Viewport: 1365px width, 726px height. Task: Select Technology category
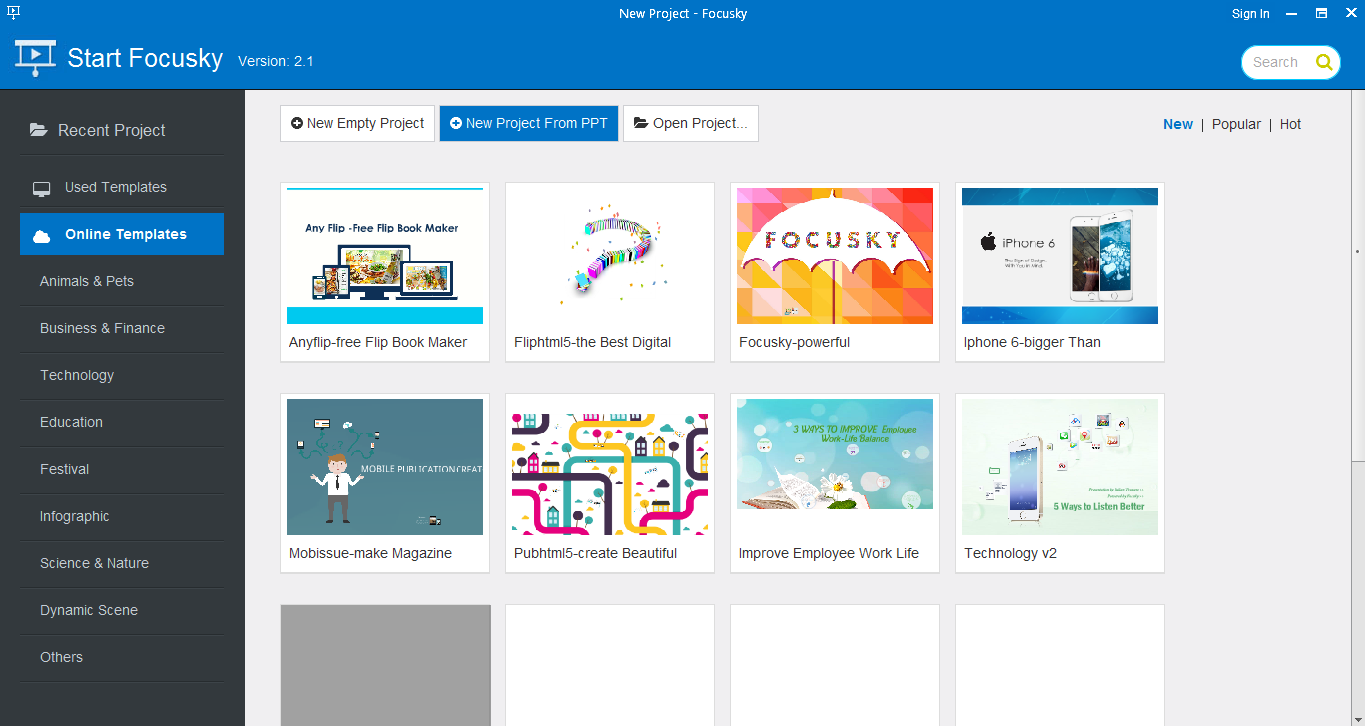point(122,375)
